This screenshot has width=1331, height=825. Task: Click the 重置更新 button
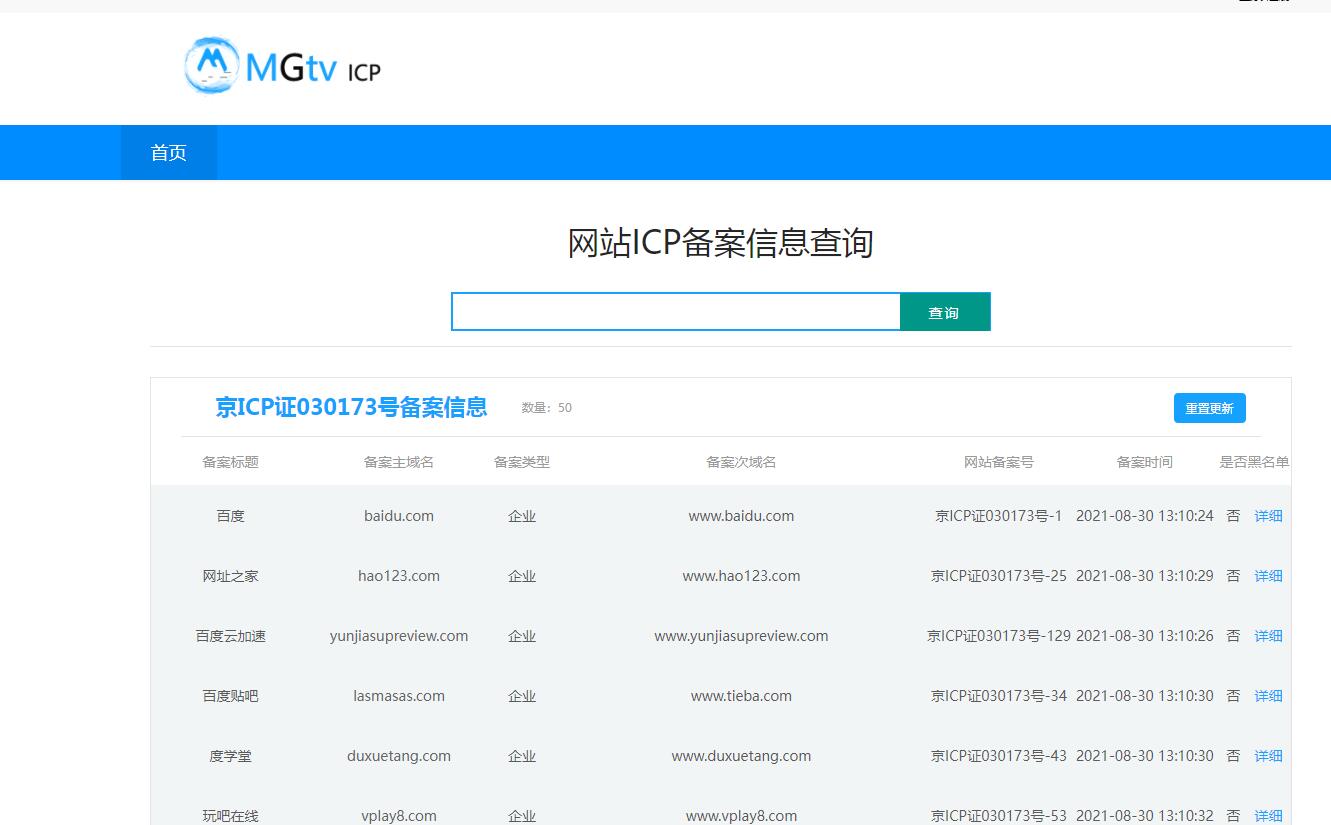(1209, 408)
